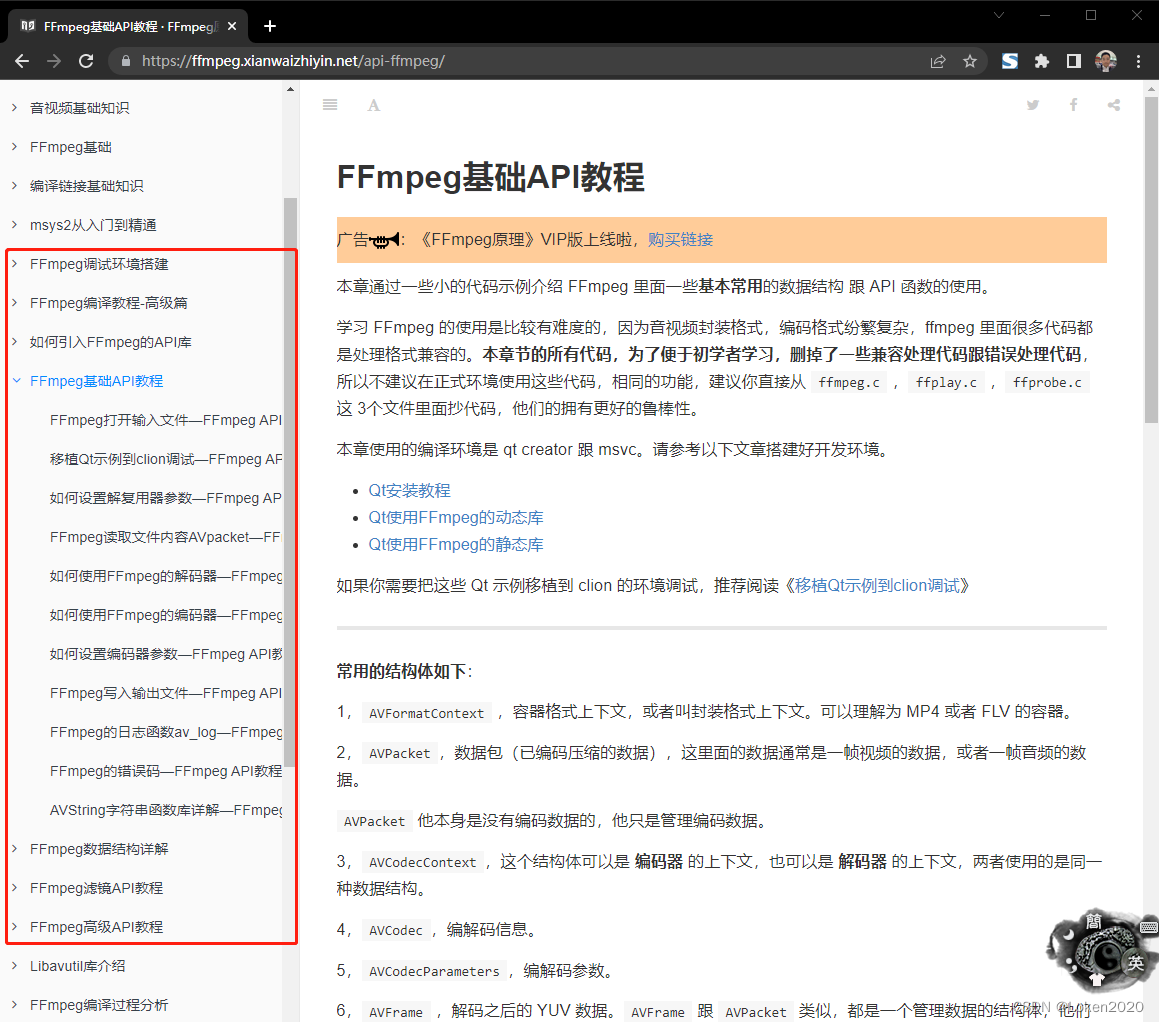The height and width of the screenshot is (1022, 1159).
Task: Share the article via the Facebook icon
Action: (1073, 104)
